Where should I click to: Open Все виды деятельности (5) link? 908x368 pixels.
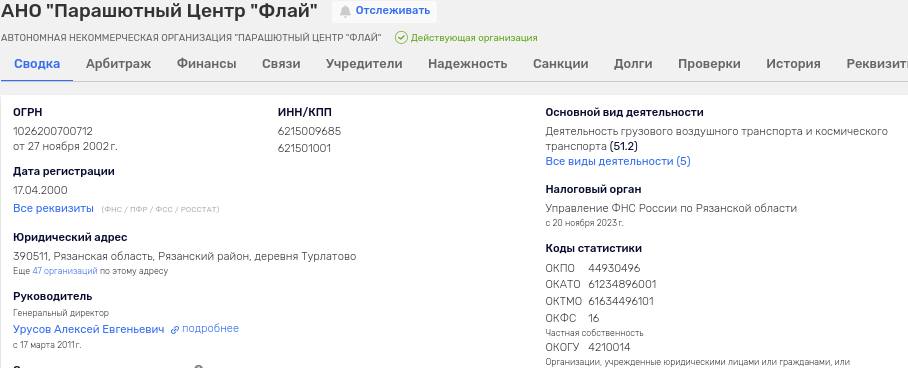pos(618,161)
